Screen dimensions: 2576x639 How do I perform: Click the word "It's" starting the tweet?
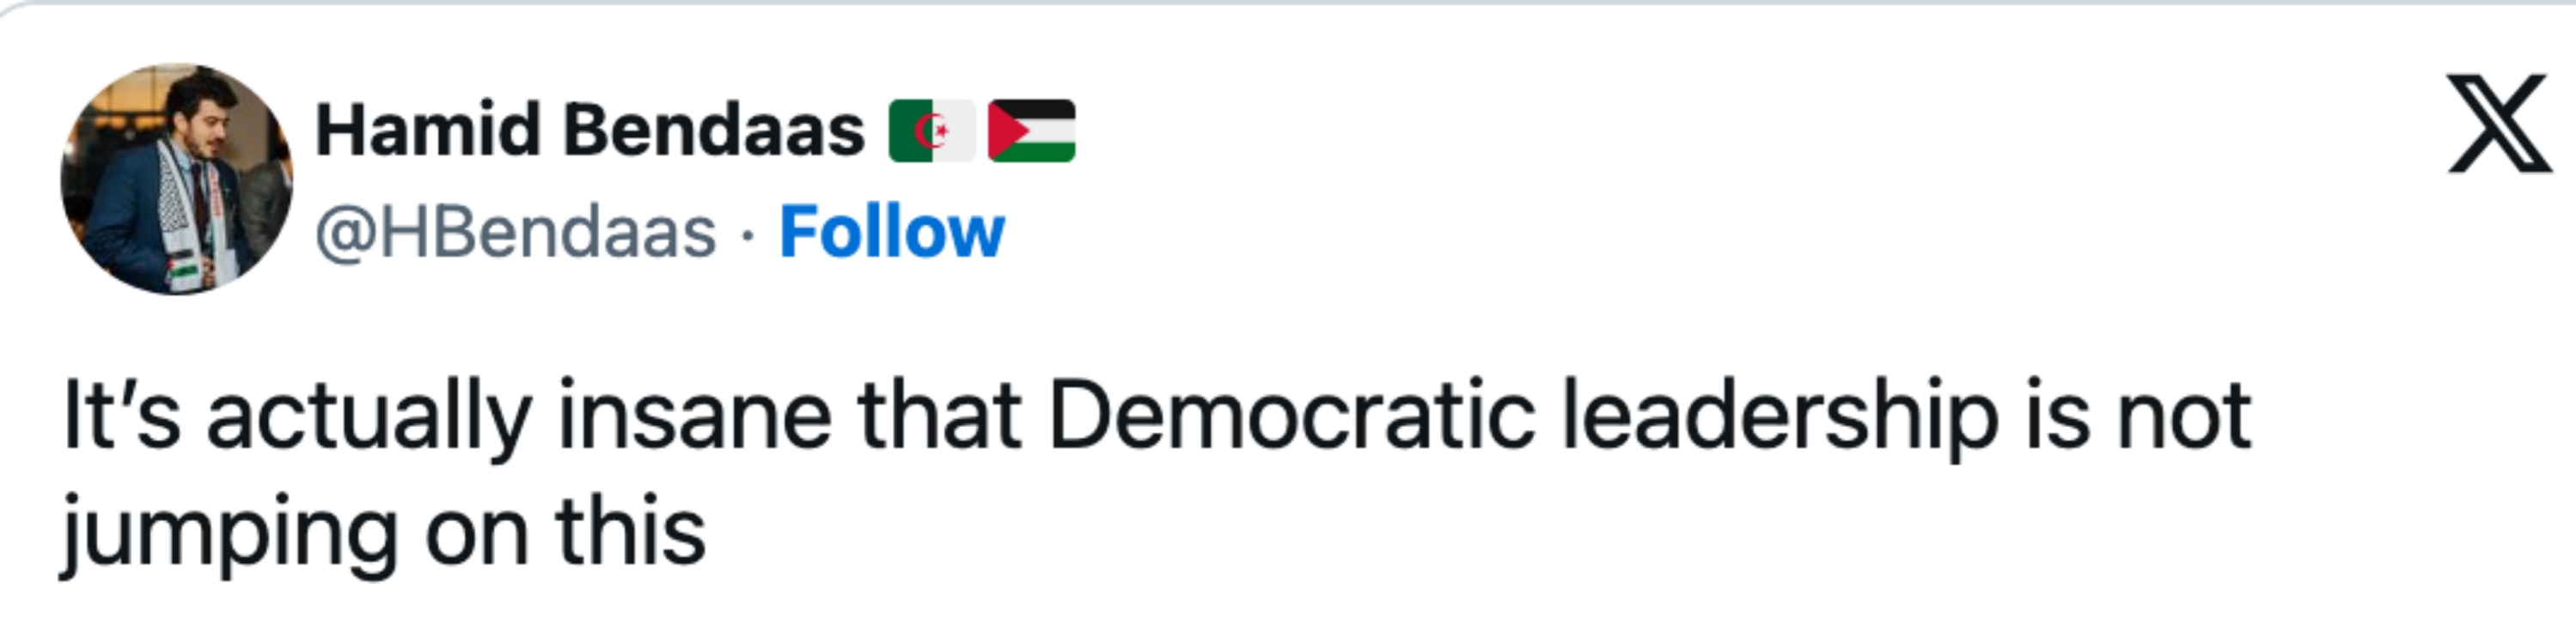coord(121,416)
